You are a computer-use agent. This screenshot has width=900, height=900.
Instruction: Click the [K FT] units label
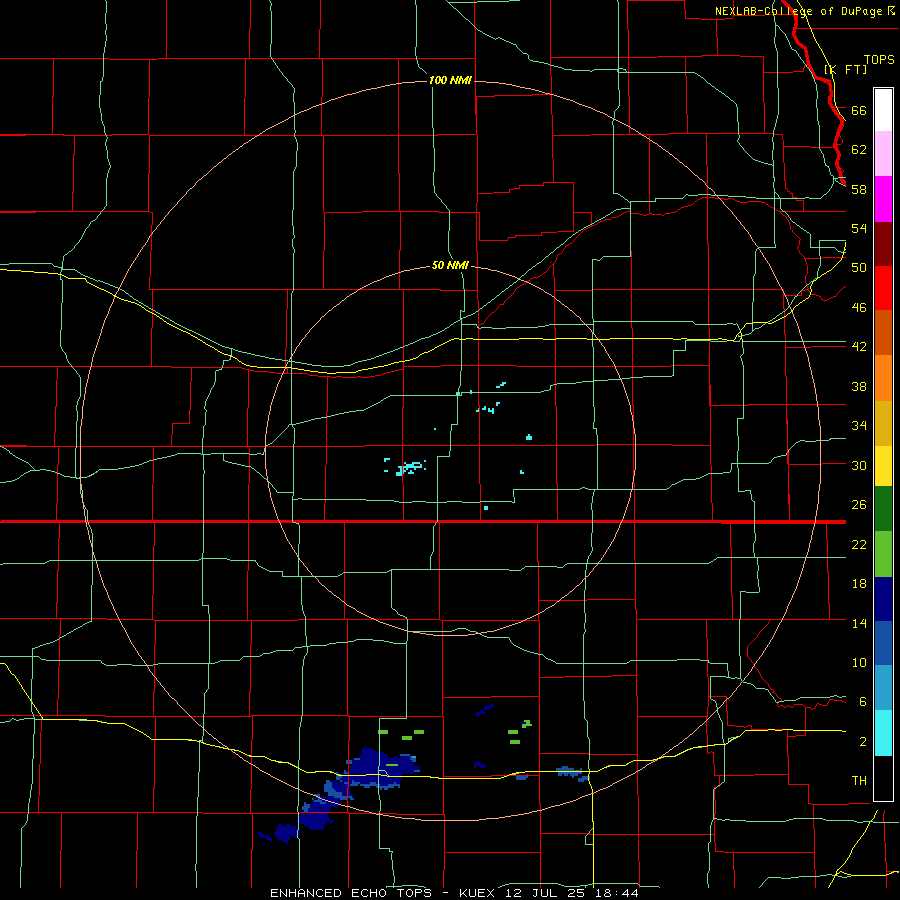(845, 69)
